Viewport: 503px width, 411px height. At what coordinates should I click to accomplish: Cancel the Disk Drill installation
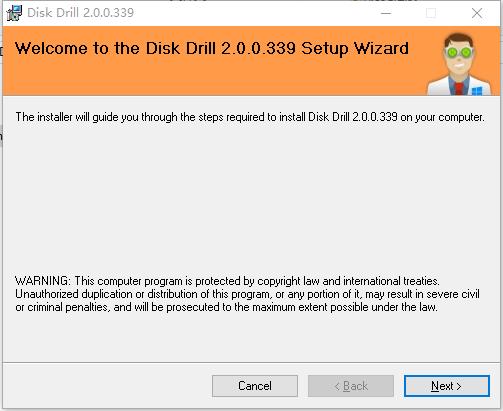[x=255, y=386]
